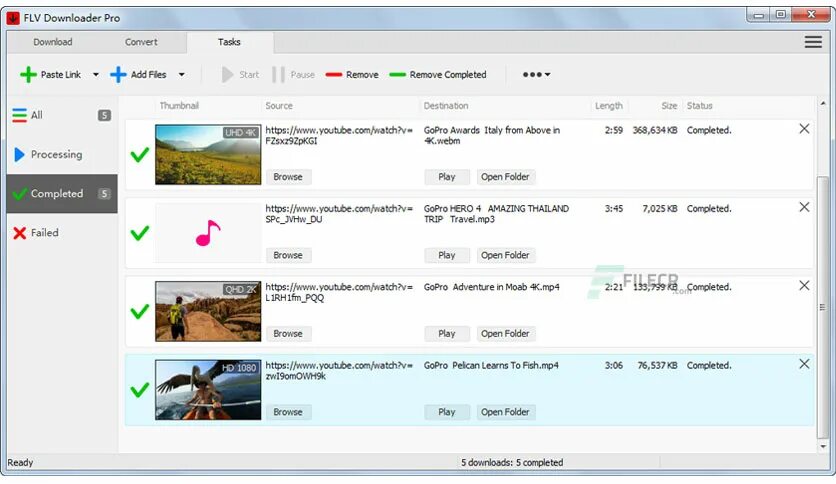
Task: Click the green Remove Completed icon
Action: tap(397, 75)
